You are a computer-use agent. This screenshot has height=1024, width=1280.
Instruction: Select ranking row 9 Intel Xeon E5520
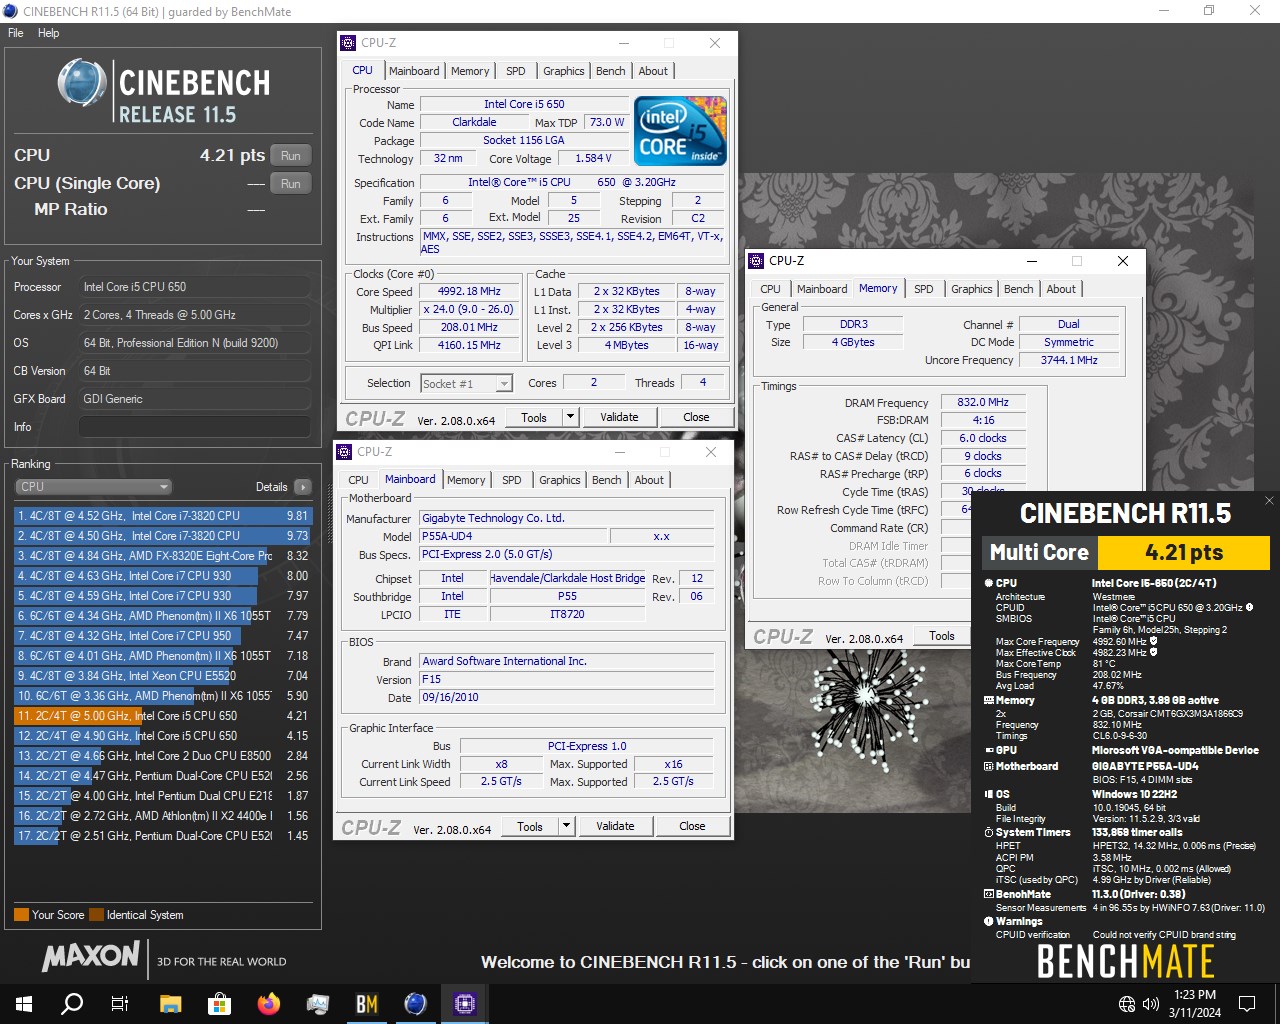(x=163, y=676)
